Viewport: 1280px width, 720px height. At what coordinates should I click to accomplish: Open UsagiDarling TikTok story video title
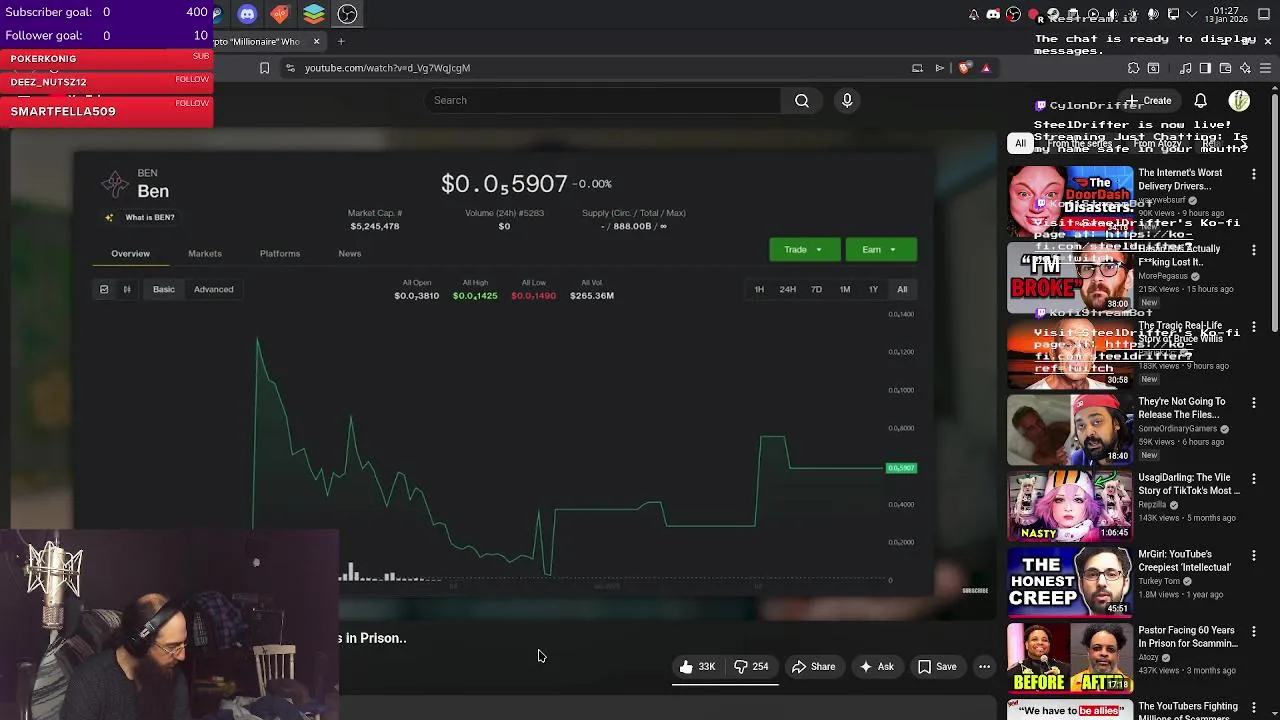coord(1188,484)
